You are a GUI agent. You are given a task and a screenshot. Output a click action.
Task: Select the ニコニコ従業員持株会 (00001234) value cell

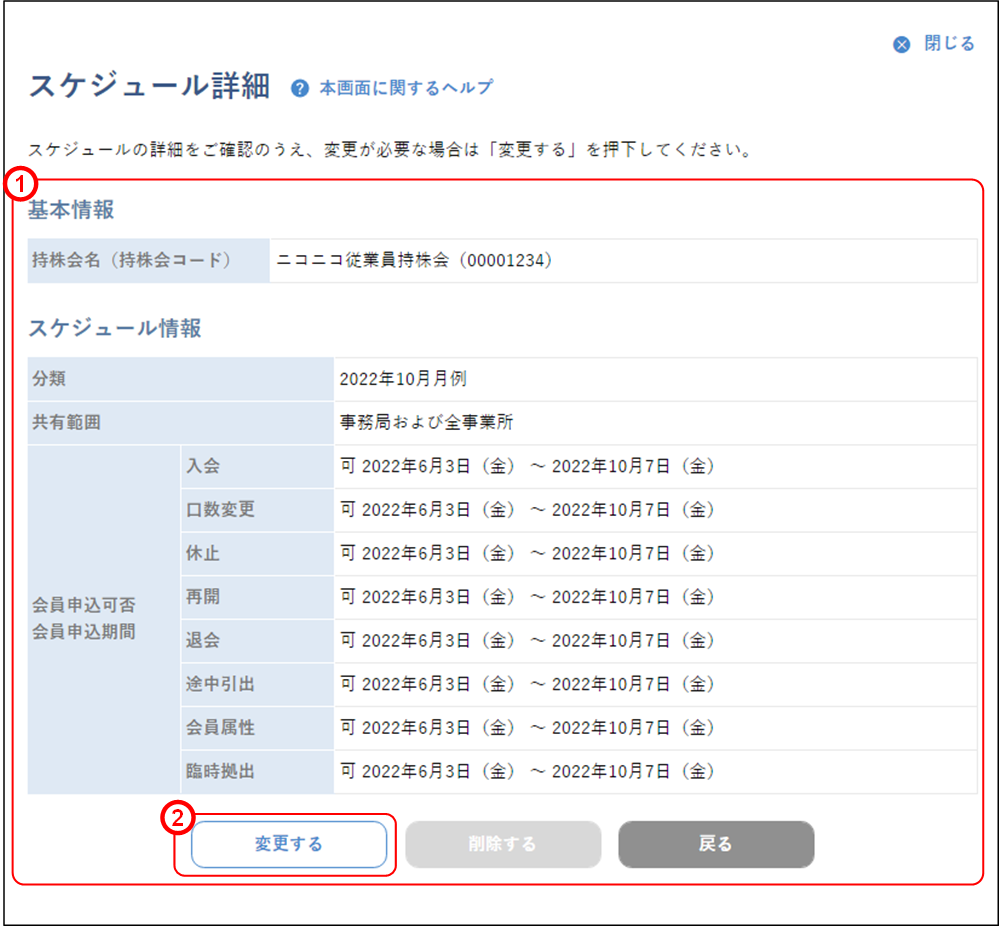pos(414,261)
